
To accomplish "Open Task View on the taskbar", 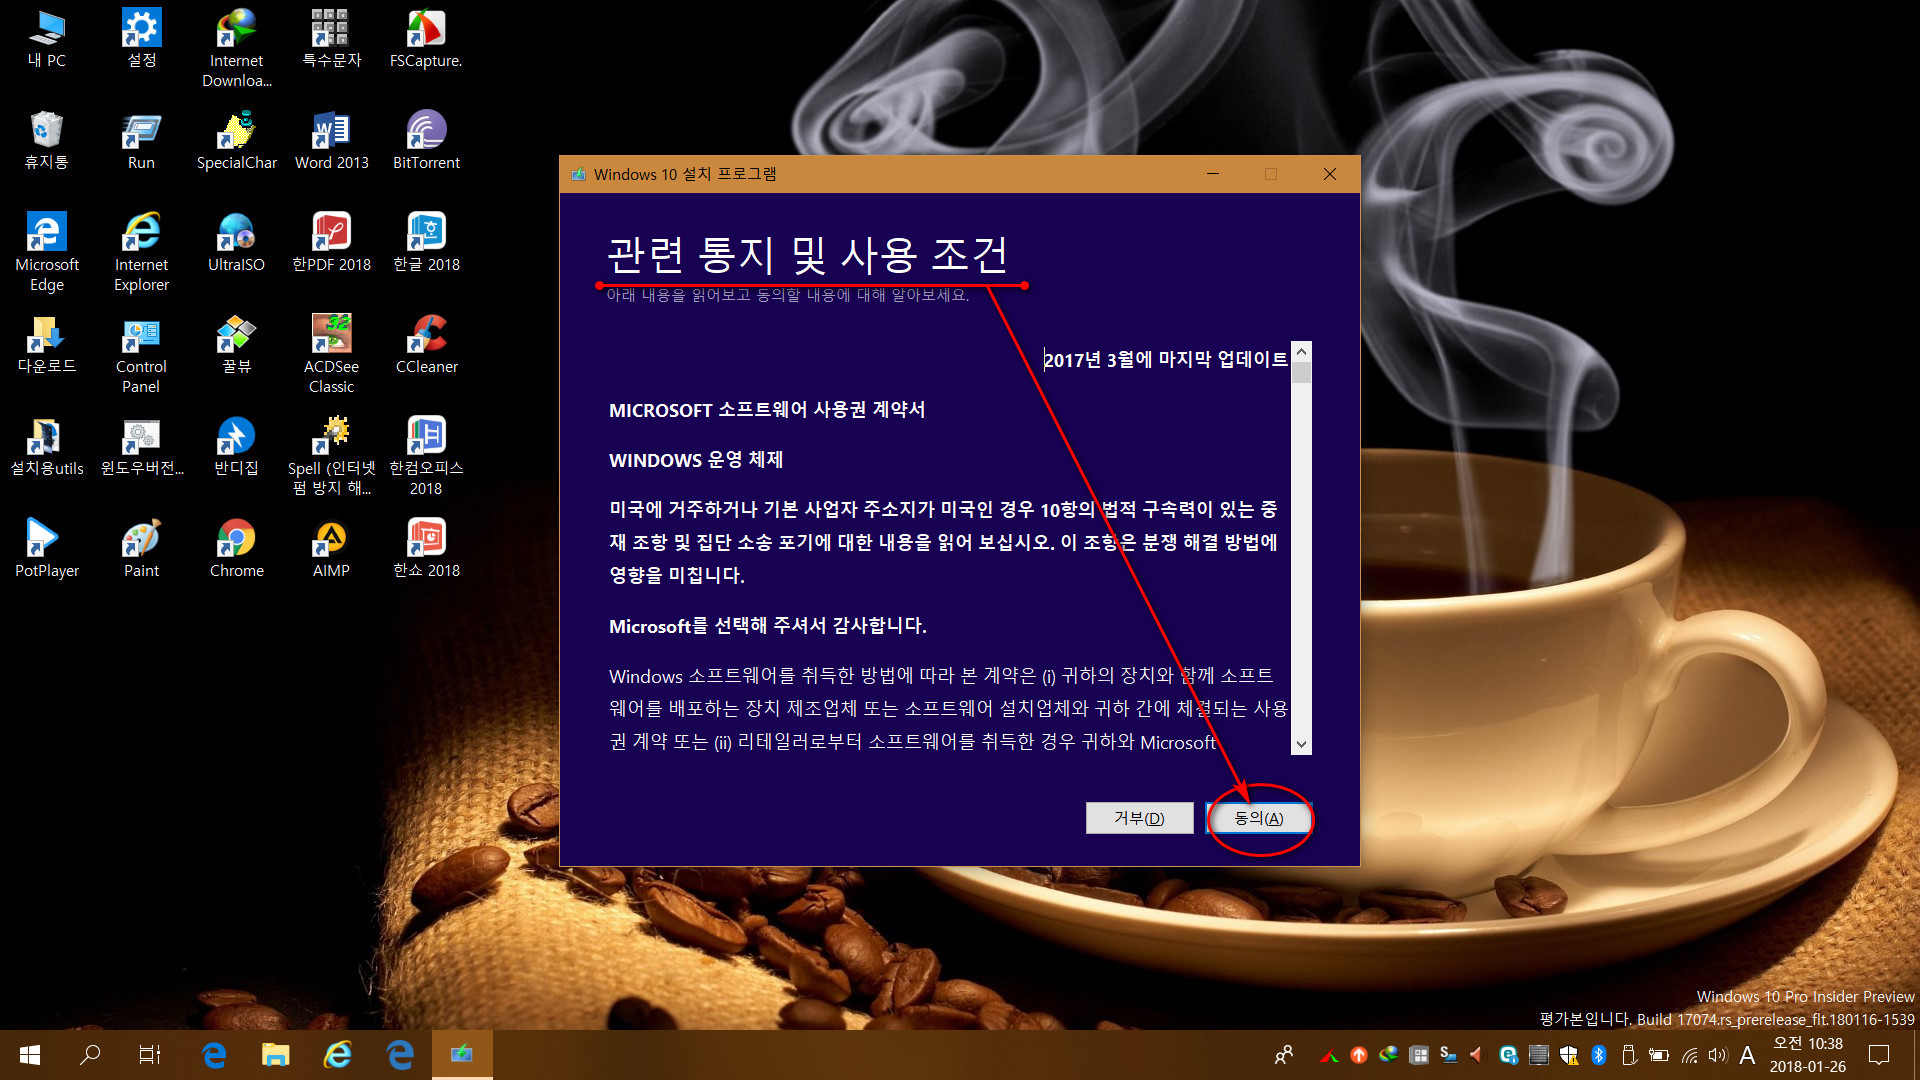I will [x=150, y=1055].
